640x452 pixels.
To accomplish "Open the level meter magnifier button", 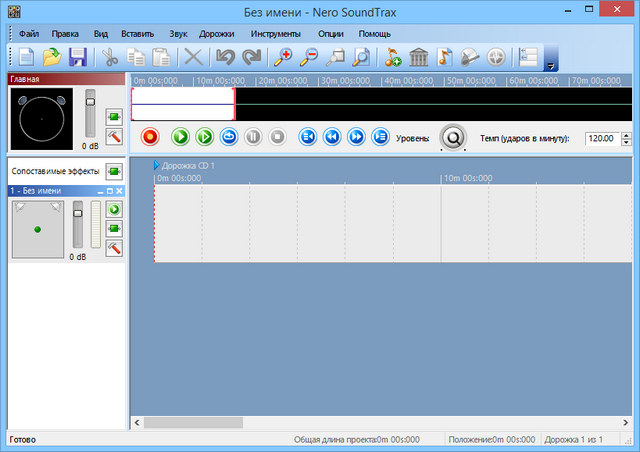I will tap(453, 138).
